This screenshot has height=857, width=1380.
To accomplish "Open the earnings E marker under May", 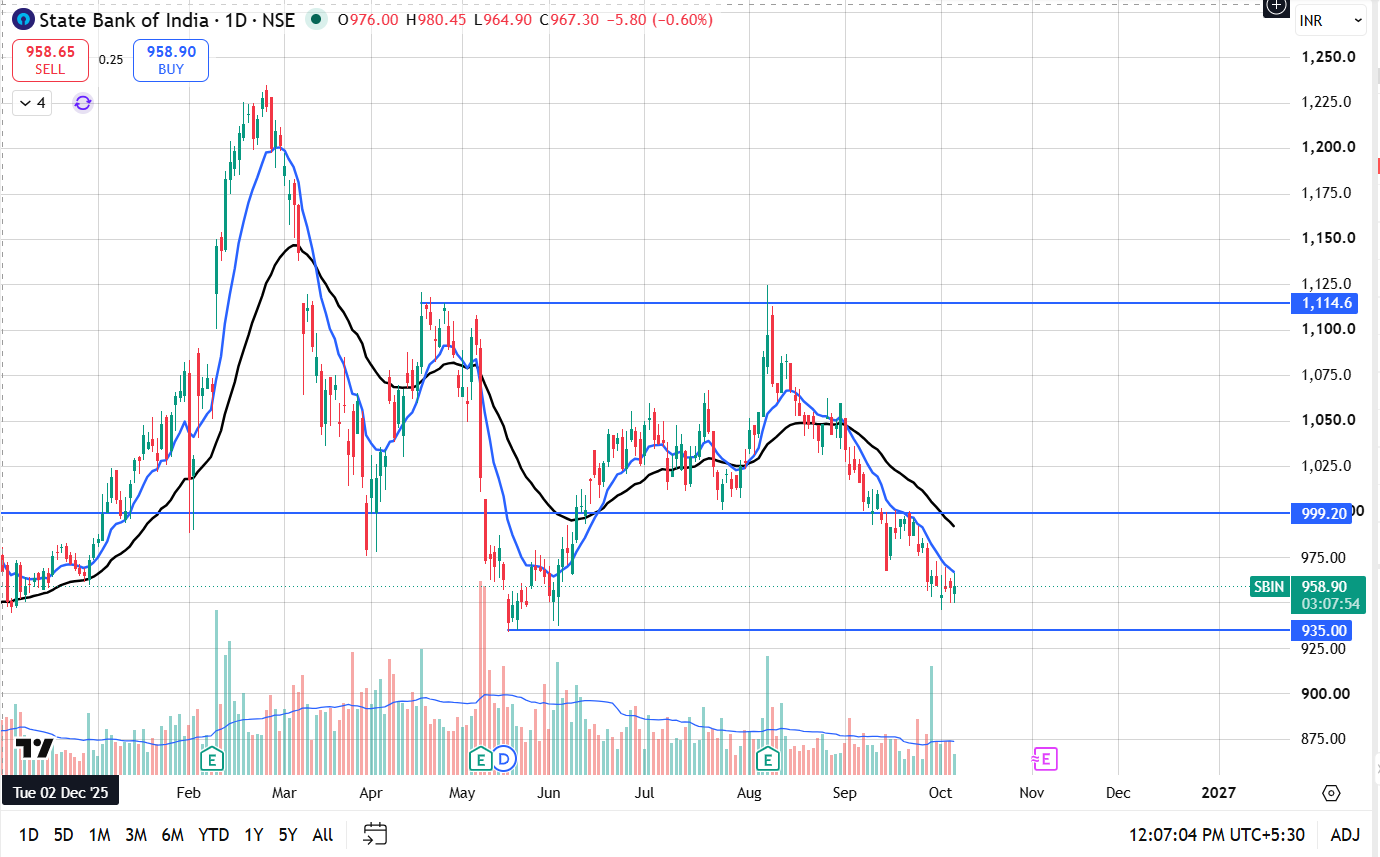I will 481,759.
